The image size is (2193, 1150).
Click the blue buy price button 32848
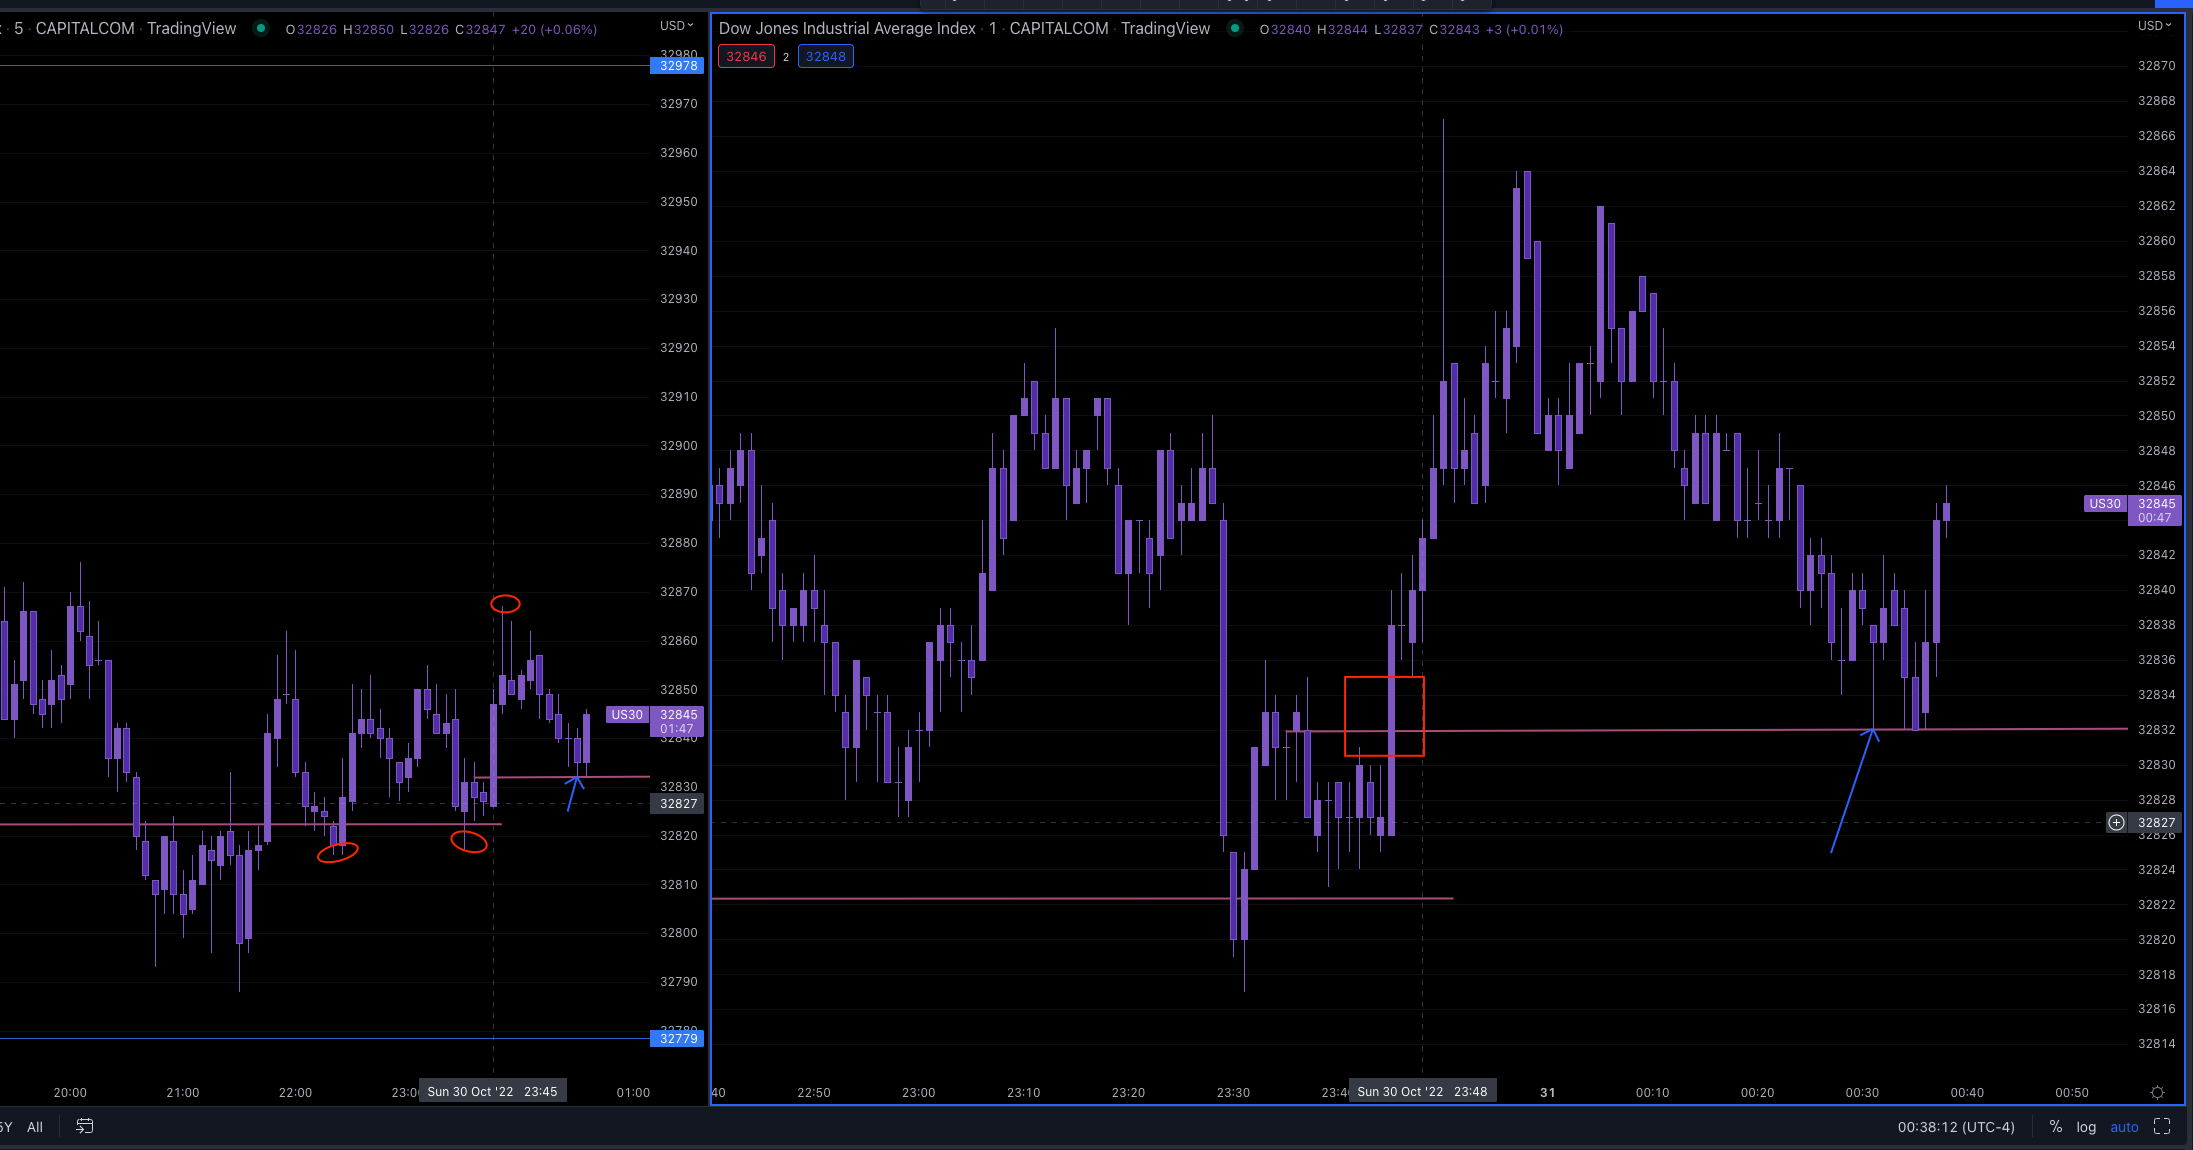click(825, 56)
